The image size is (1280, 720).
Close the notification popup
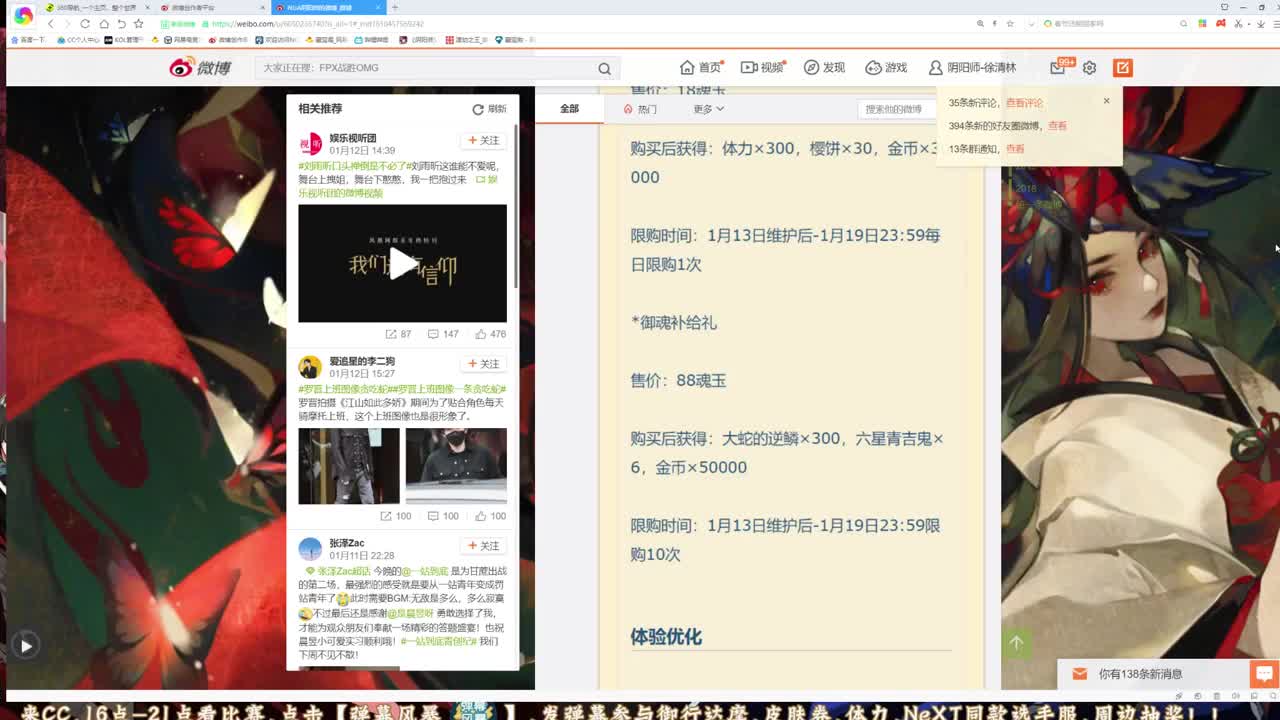1106,100
